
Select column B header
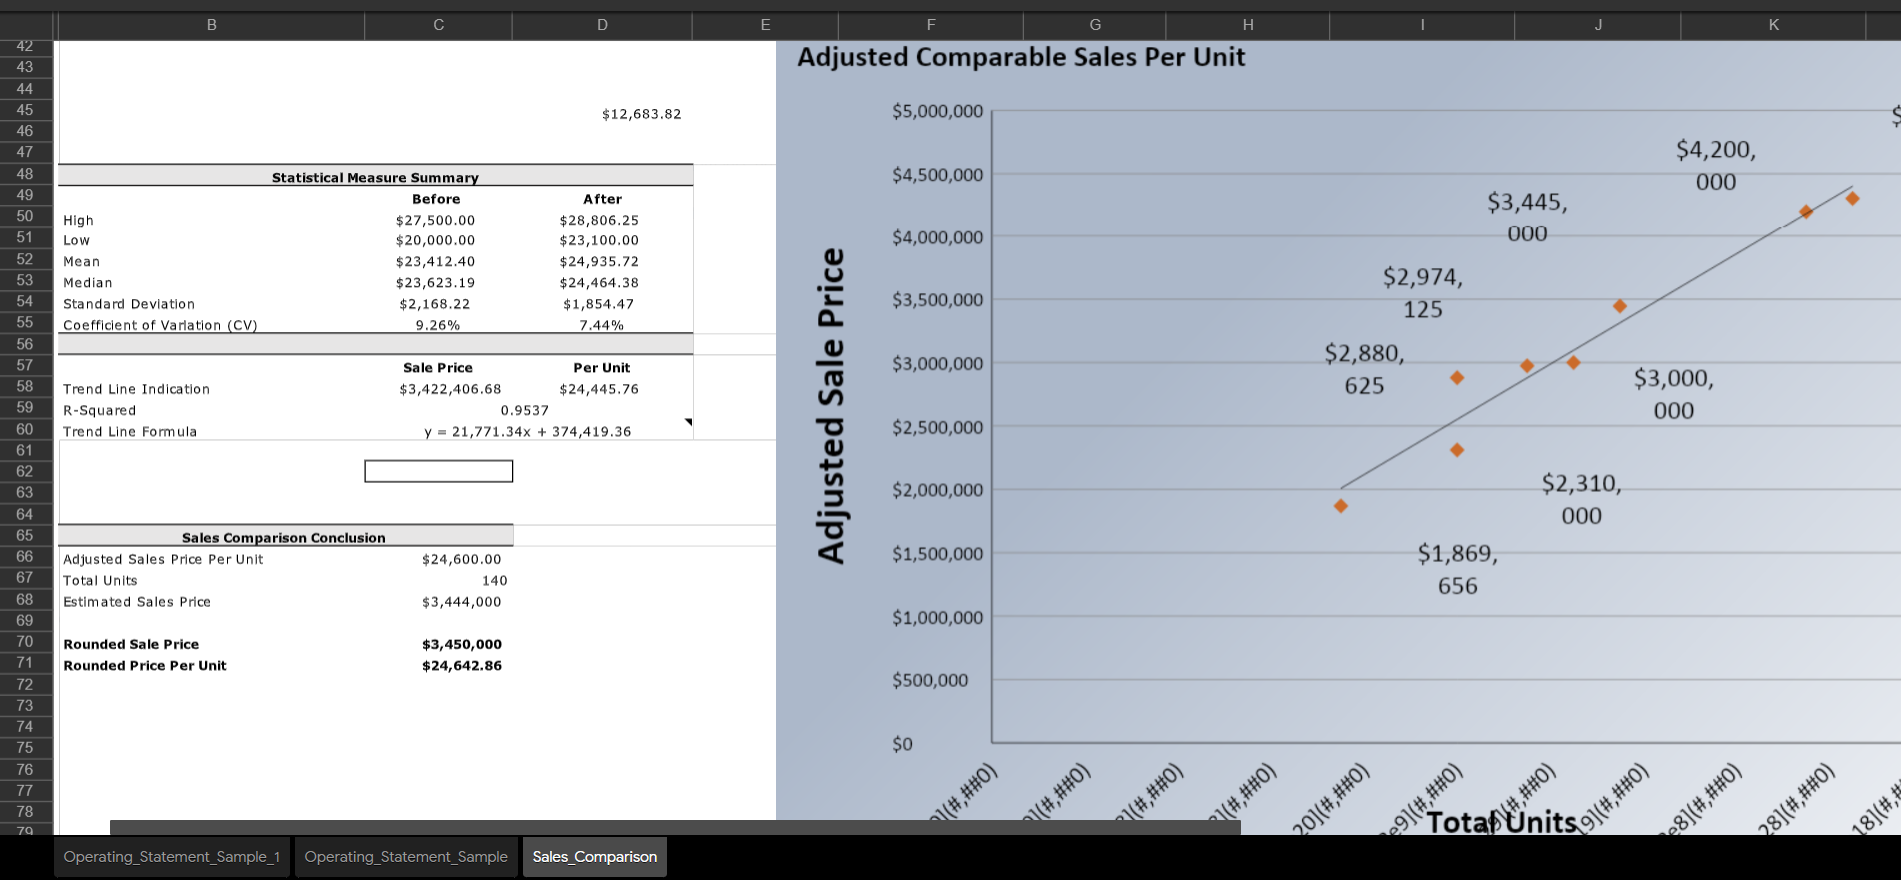point(212,25)
